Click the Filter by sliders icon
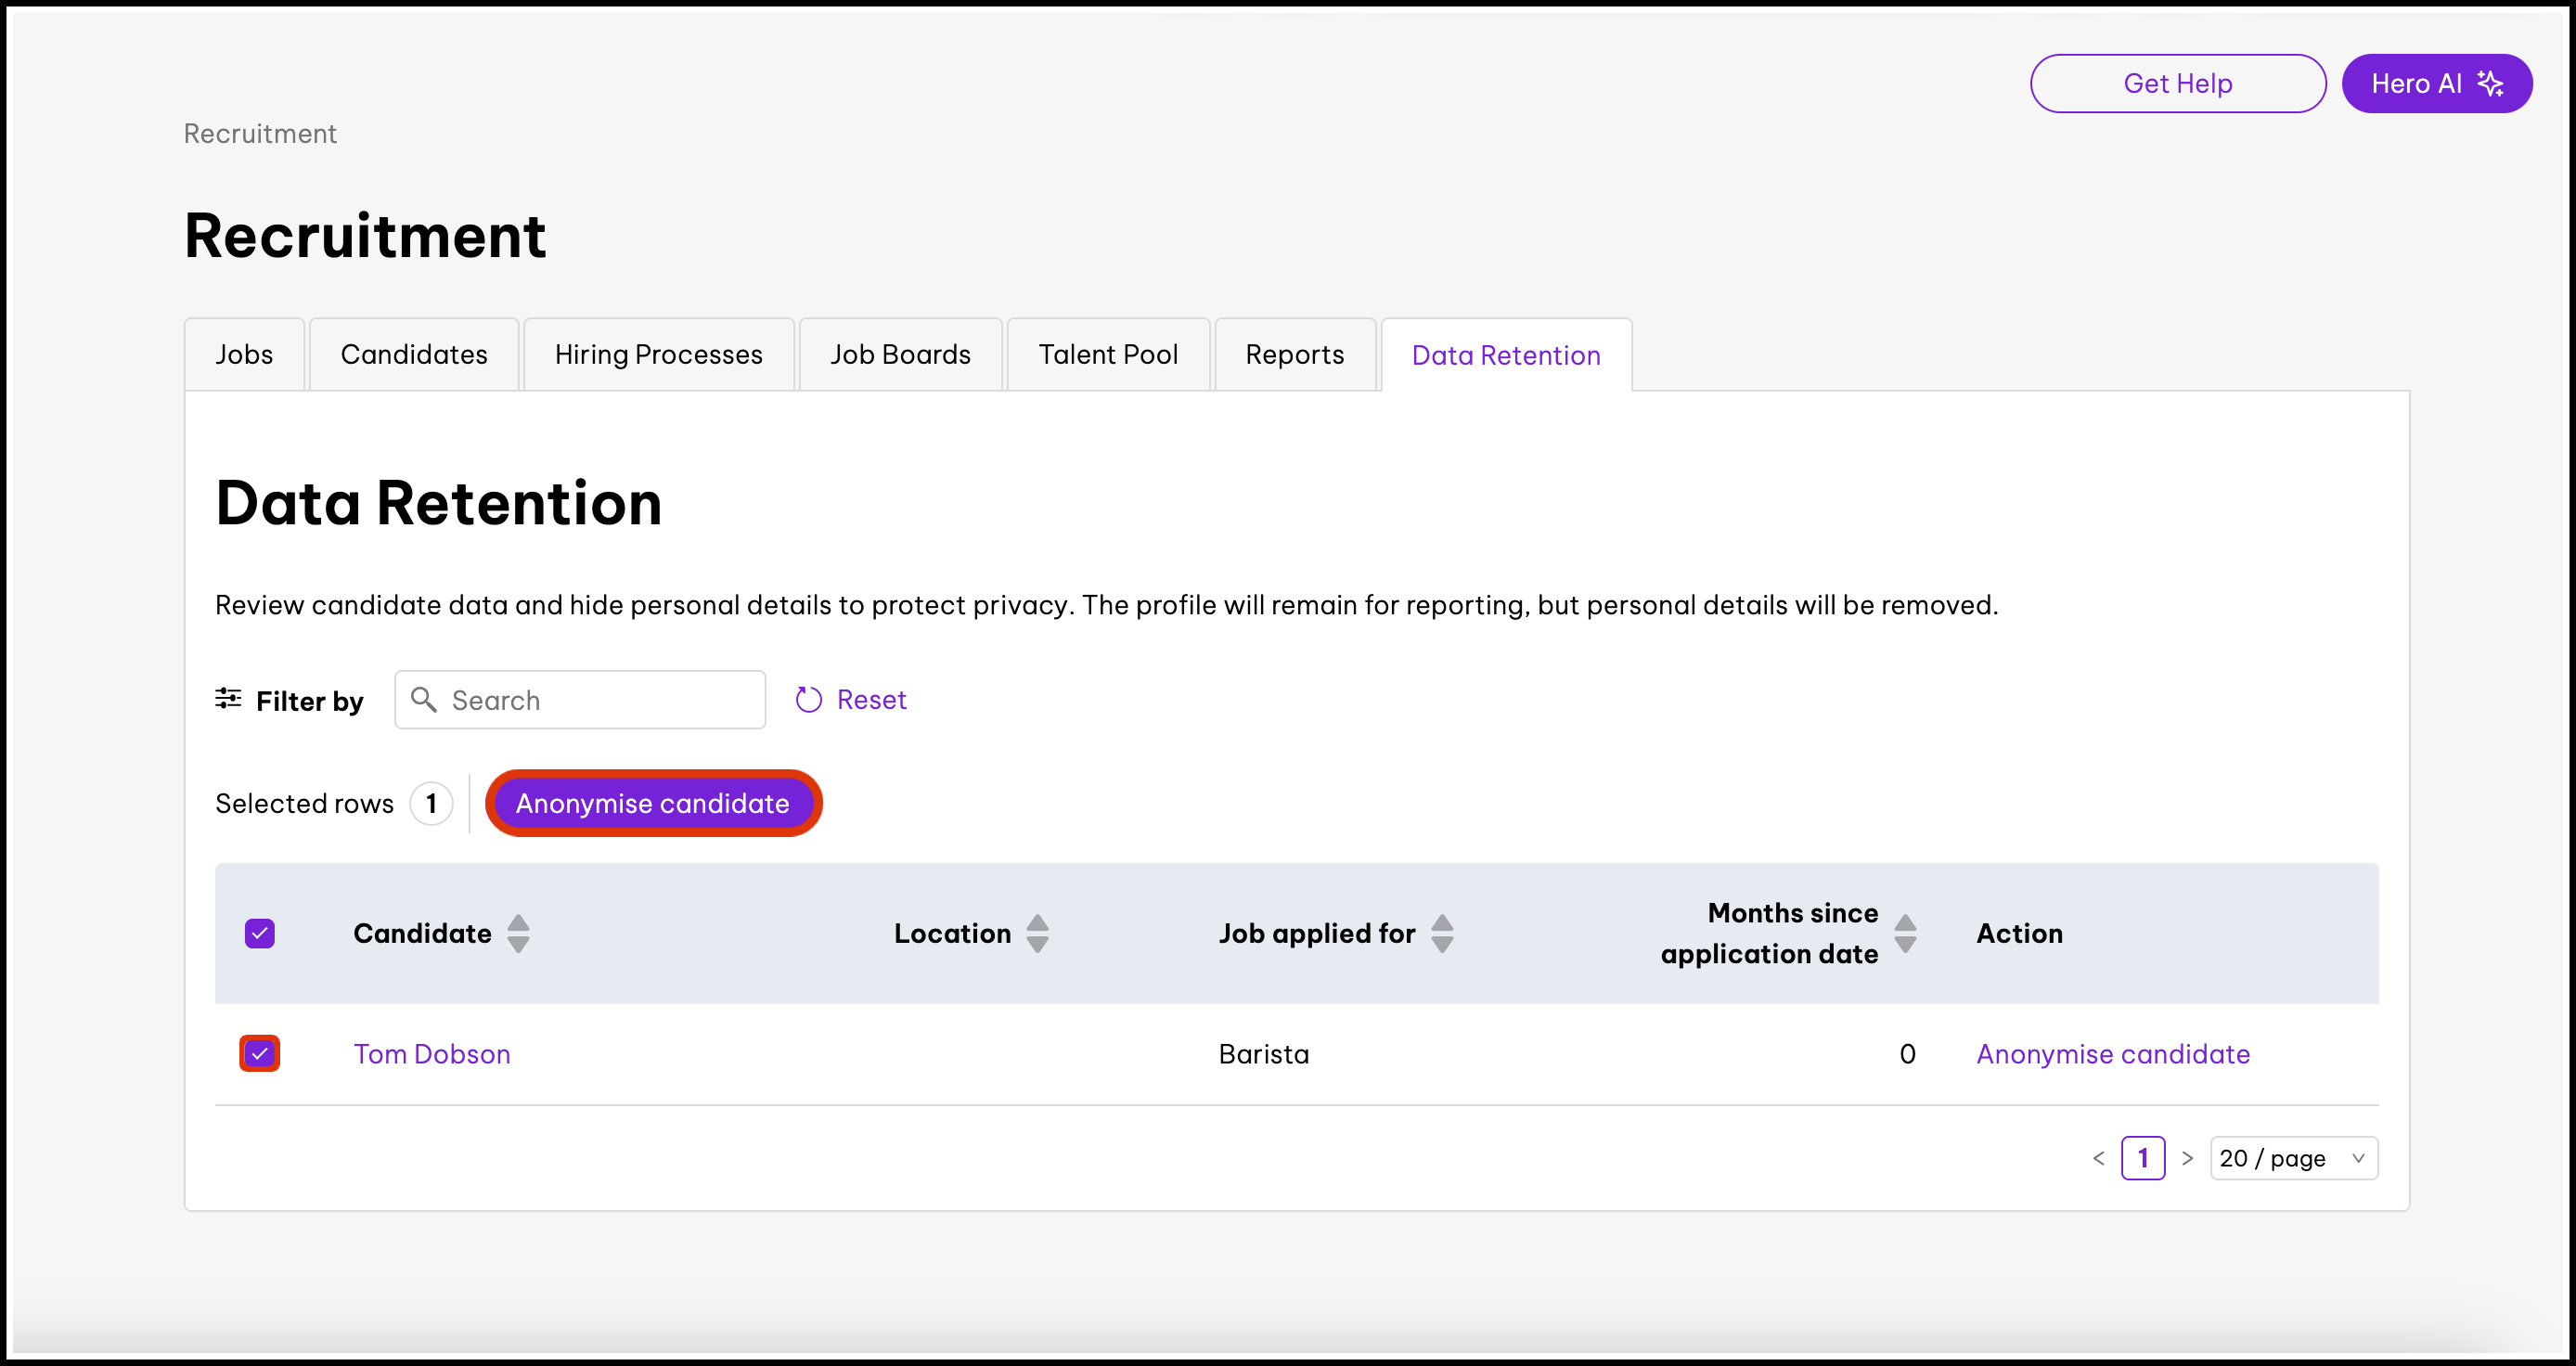The height and width of the screenshot is (1366, 2576). (x=228, y=699)
